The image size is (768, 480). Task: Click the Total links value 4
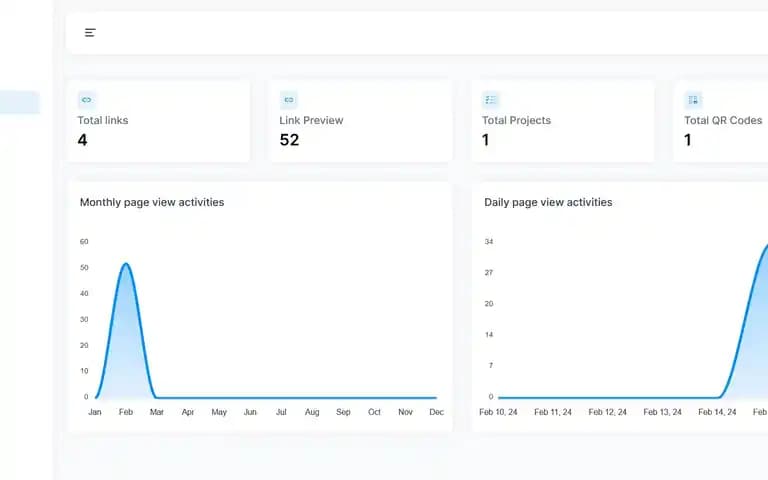coord(82,141)
